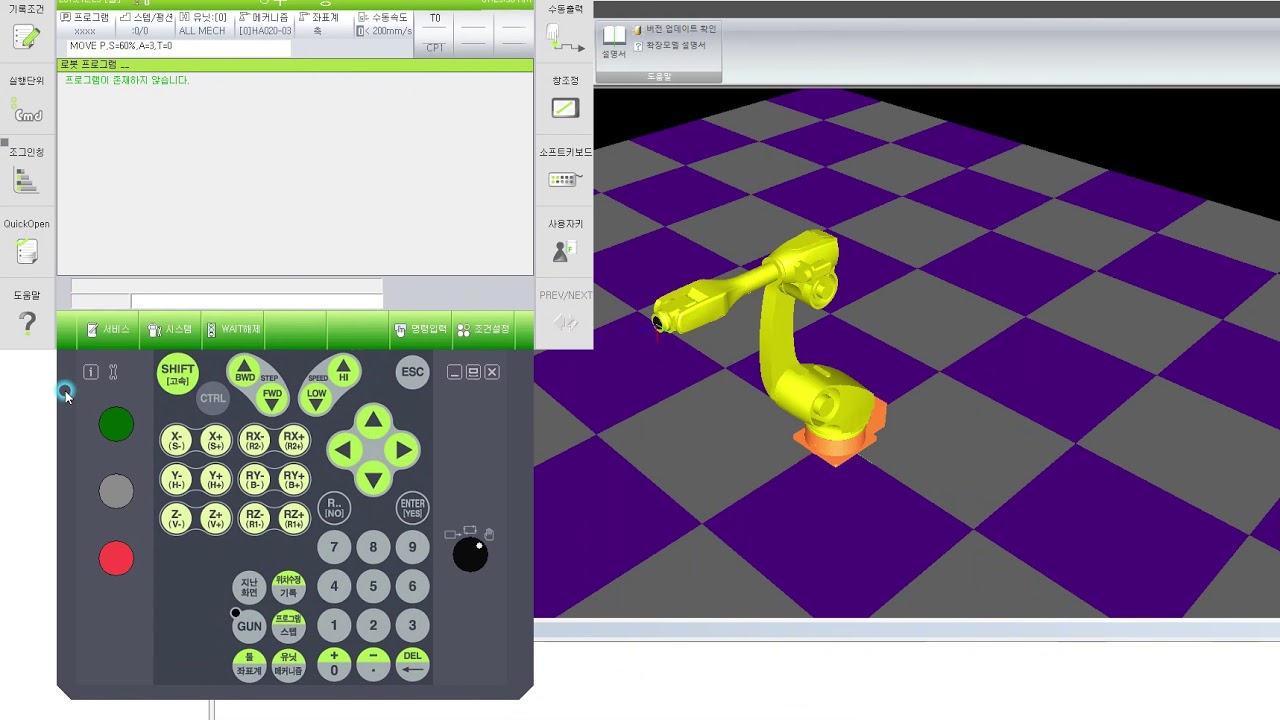Toggle the SHIFT 고속 key
This screenshot has width=1280, height=720.
click(178, 374)
